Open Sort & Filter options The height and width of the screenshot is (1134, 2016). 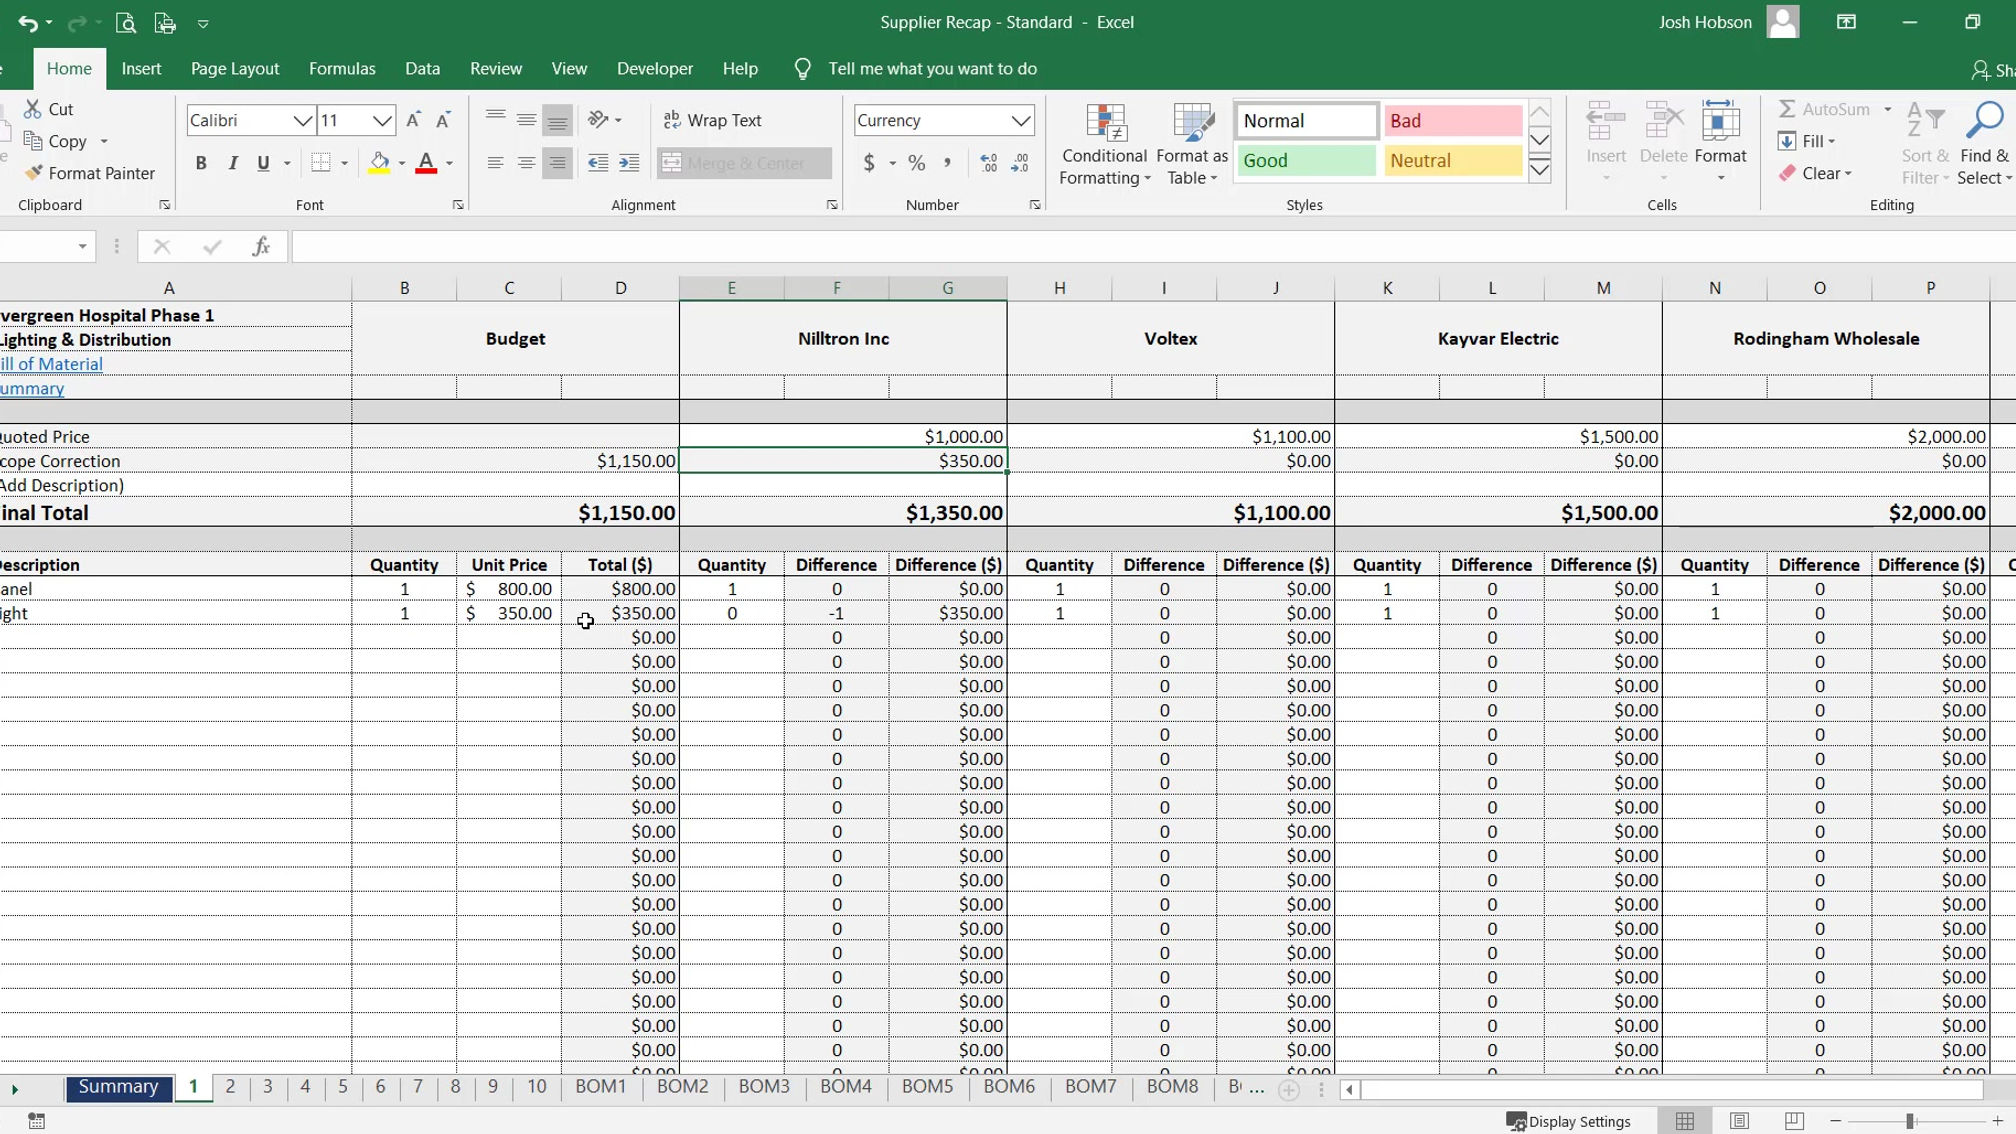click(x=1926, y=145)
